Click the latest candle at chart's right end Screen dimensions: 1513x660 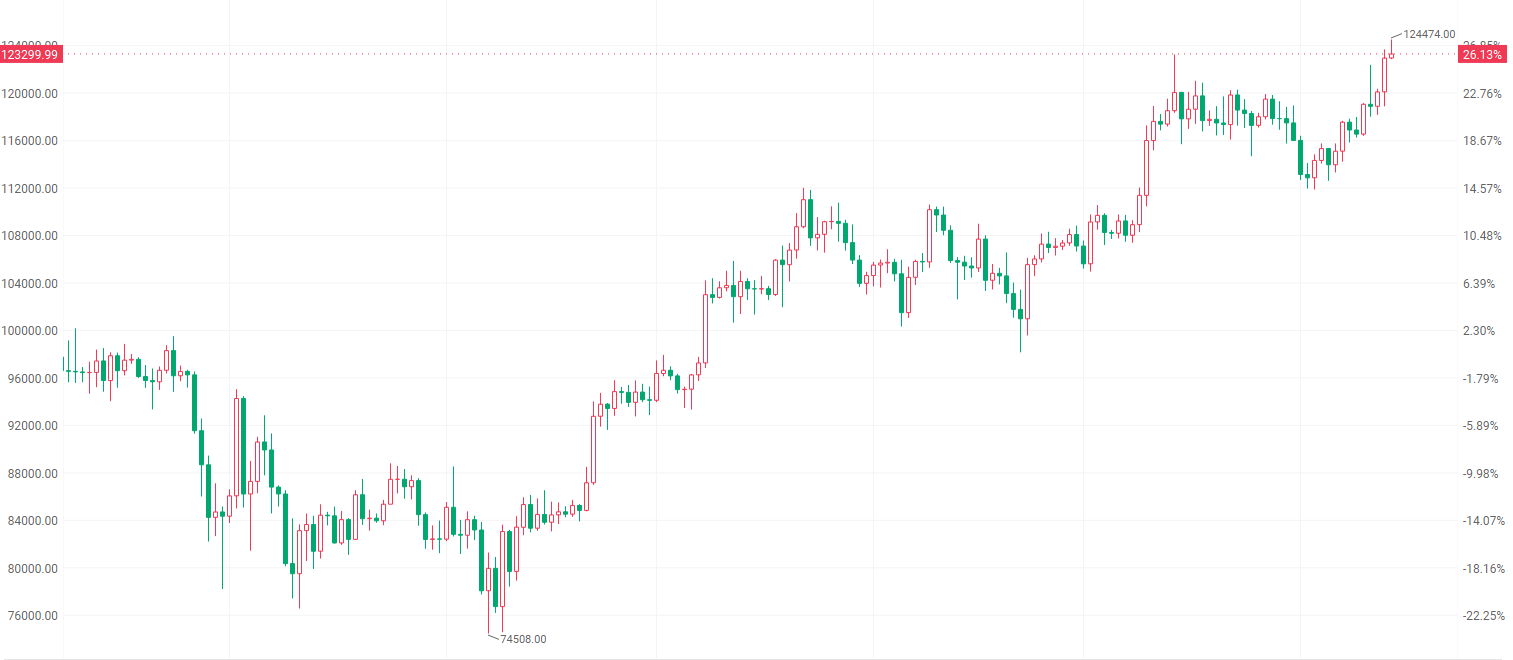coord(1391,55)
